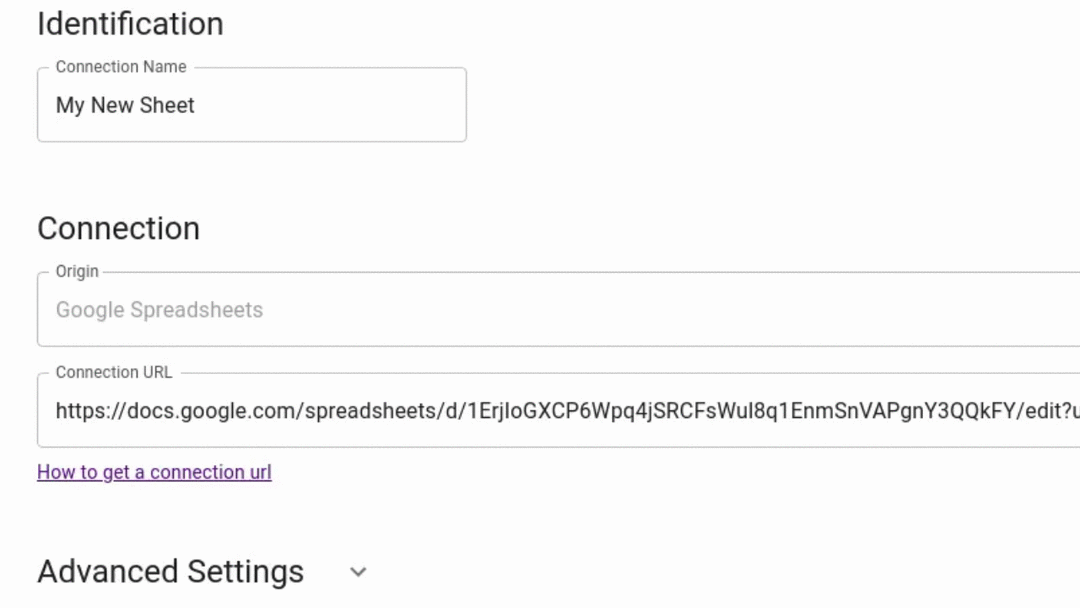
Task: Click the Identification section heading
Action: tap(130, 24)
